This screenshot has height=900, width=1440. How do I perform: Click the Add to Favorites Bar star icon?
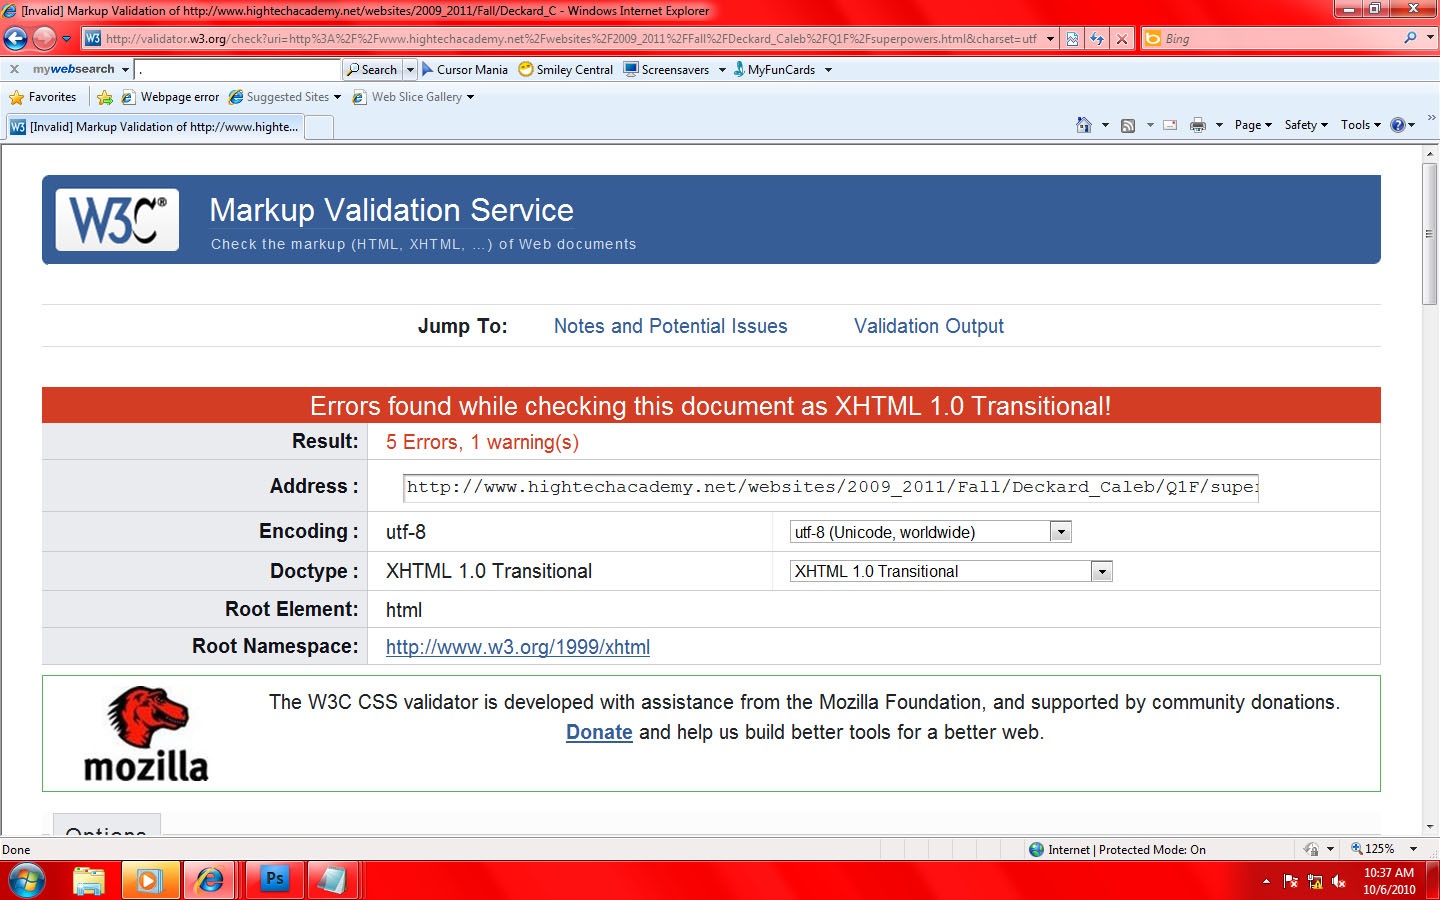click(105, 97)
